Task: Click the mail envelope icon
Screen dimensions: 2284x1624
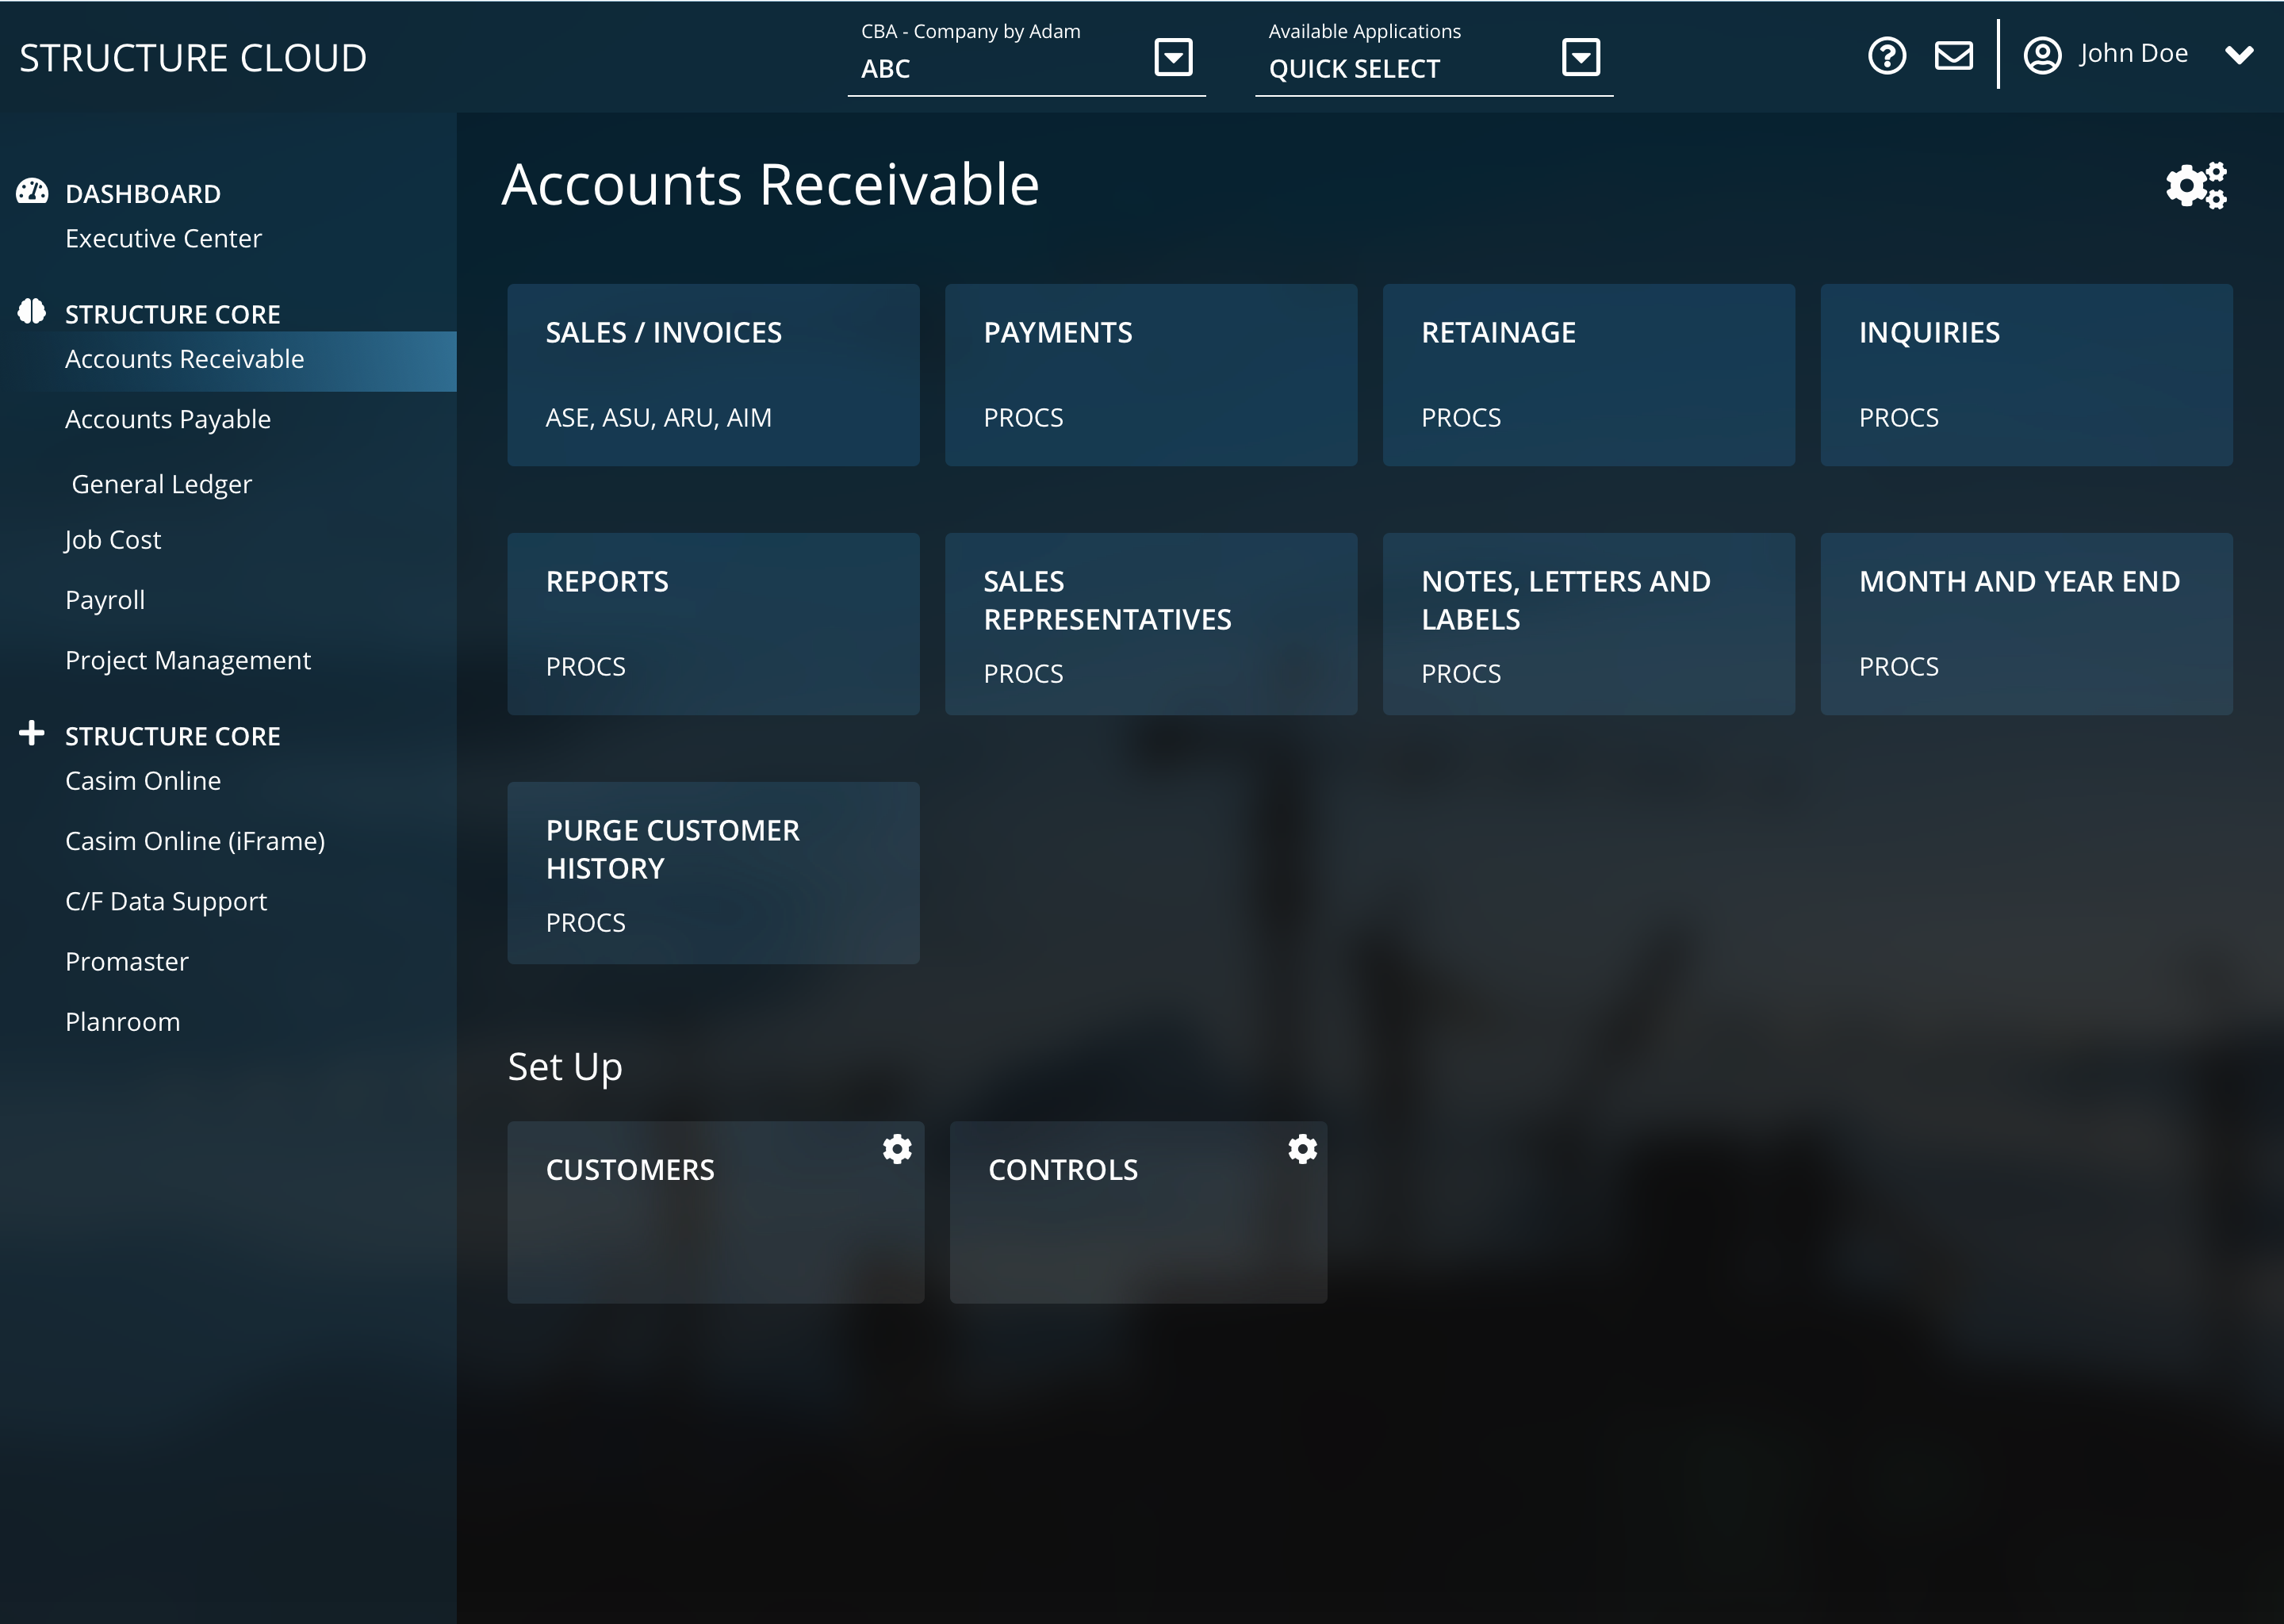Action: [x=1954, y=55]
